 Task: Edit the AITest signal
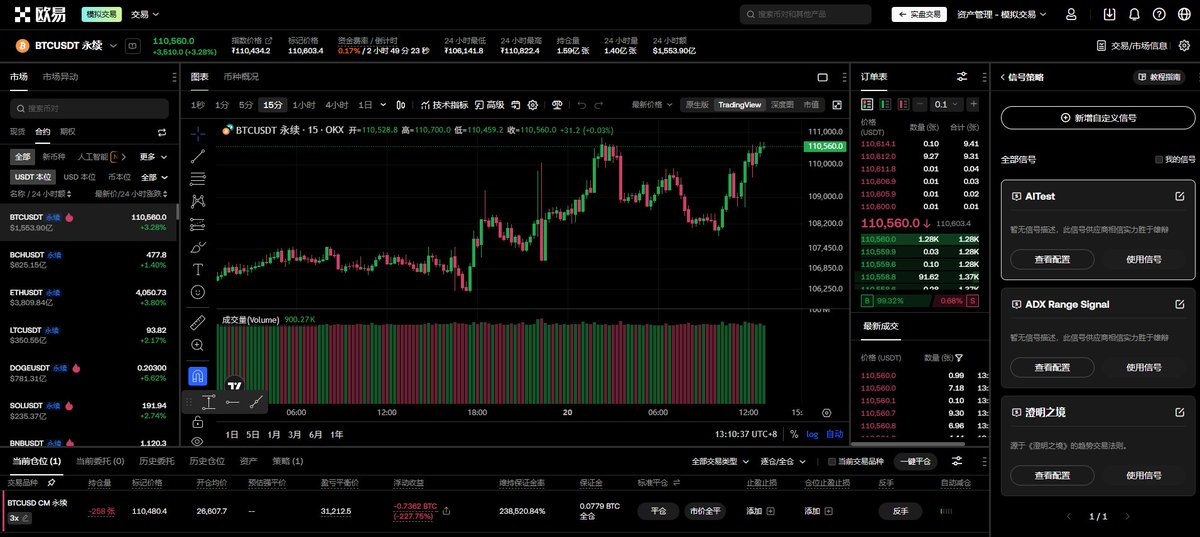tap(1180, 196)
